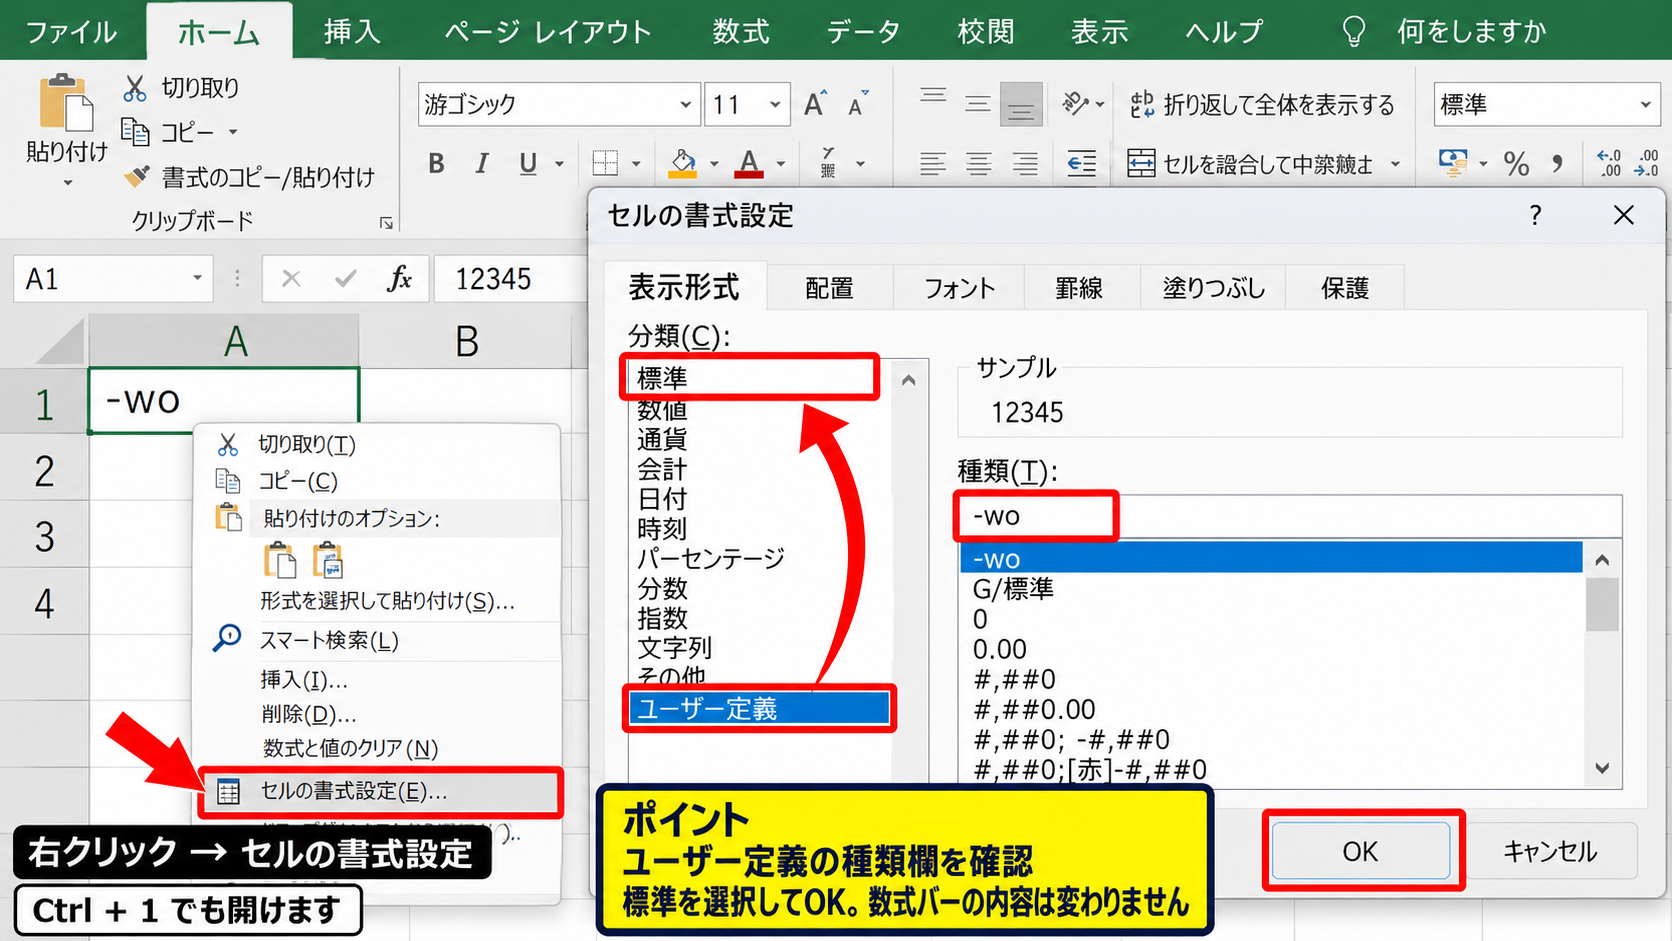Screen dimensions: 1672x941
Task: Click OK in the format dialog
Action: tap(1360, 851)
